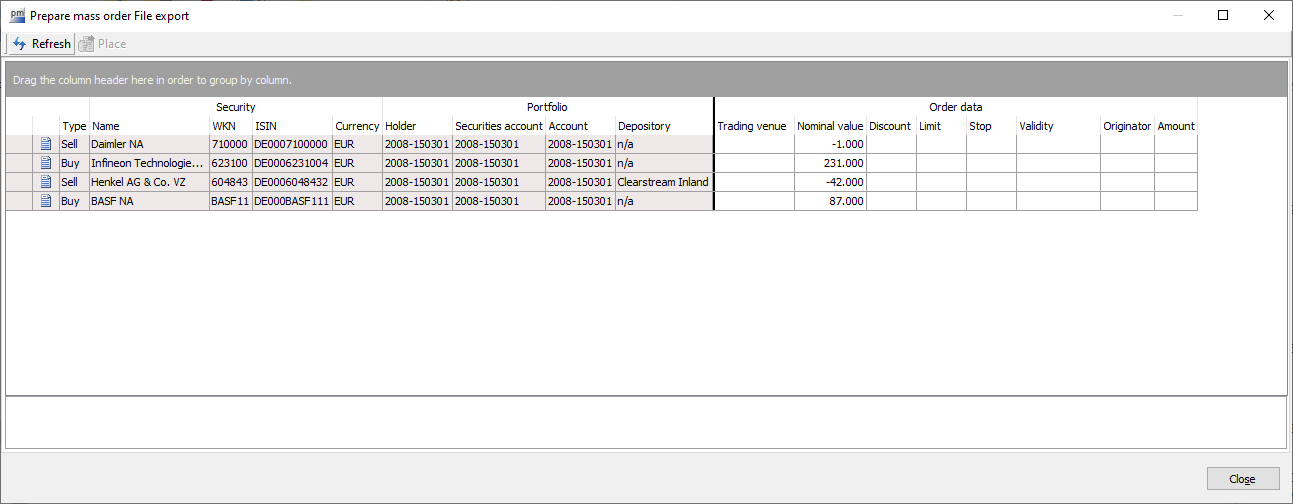
Task: Click the Securities account column header
Action: [498, 126]
